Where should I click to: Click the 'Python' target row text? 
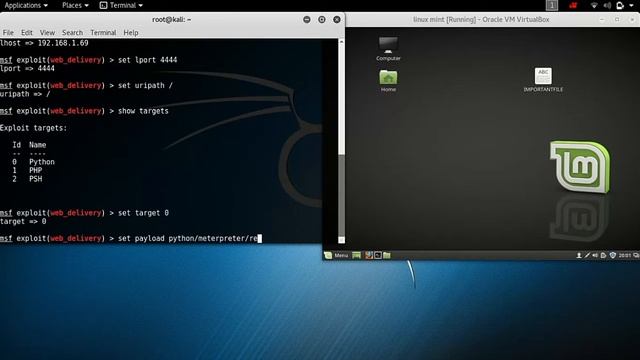[x=42, y=162]
